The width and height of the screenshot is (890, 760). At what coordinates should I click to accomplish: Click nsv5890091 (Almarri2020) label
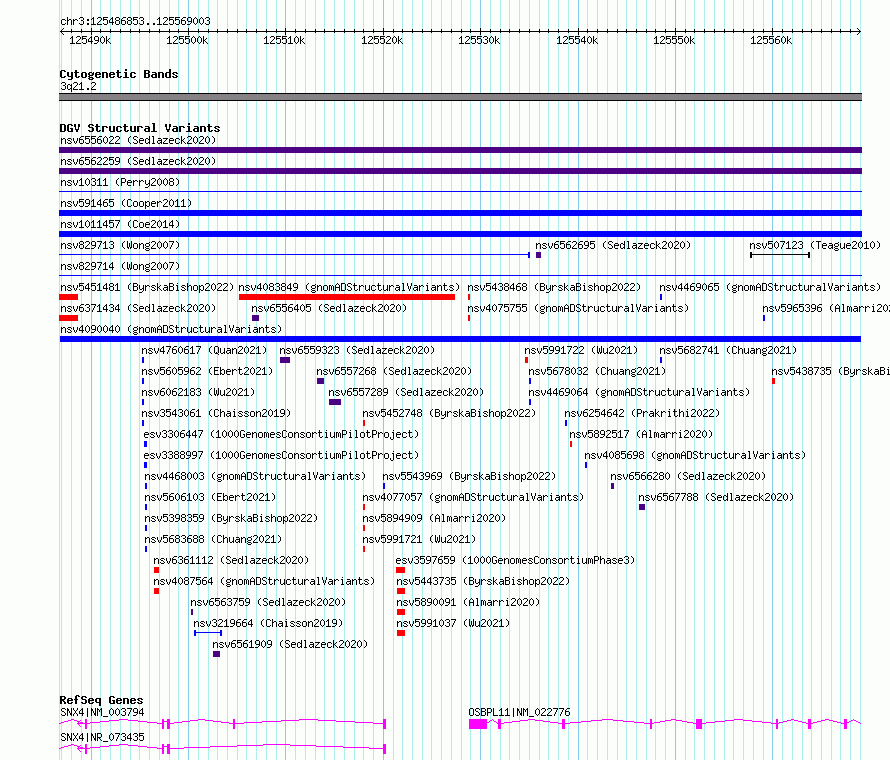coord(468,602)
